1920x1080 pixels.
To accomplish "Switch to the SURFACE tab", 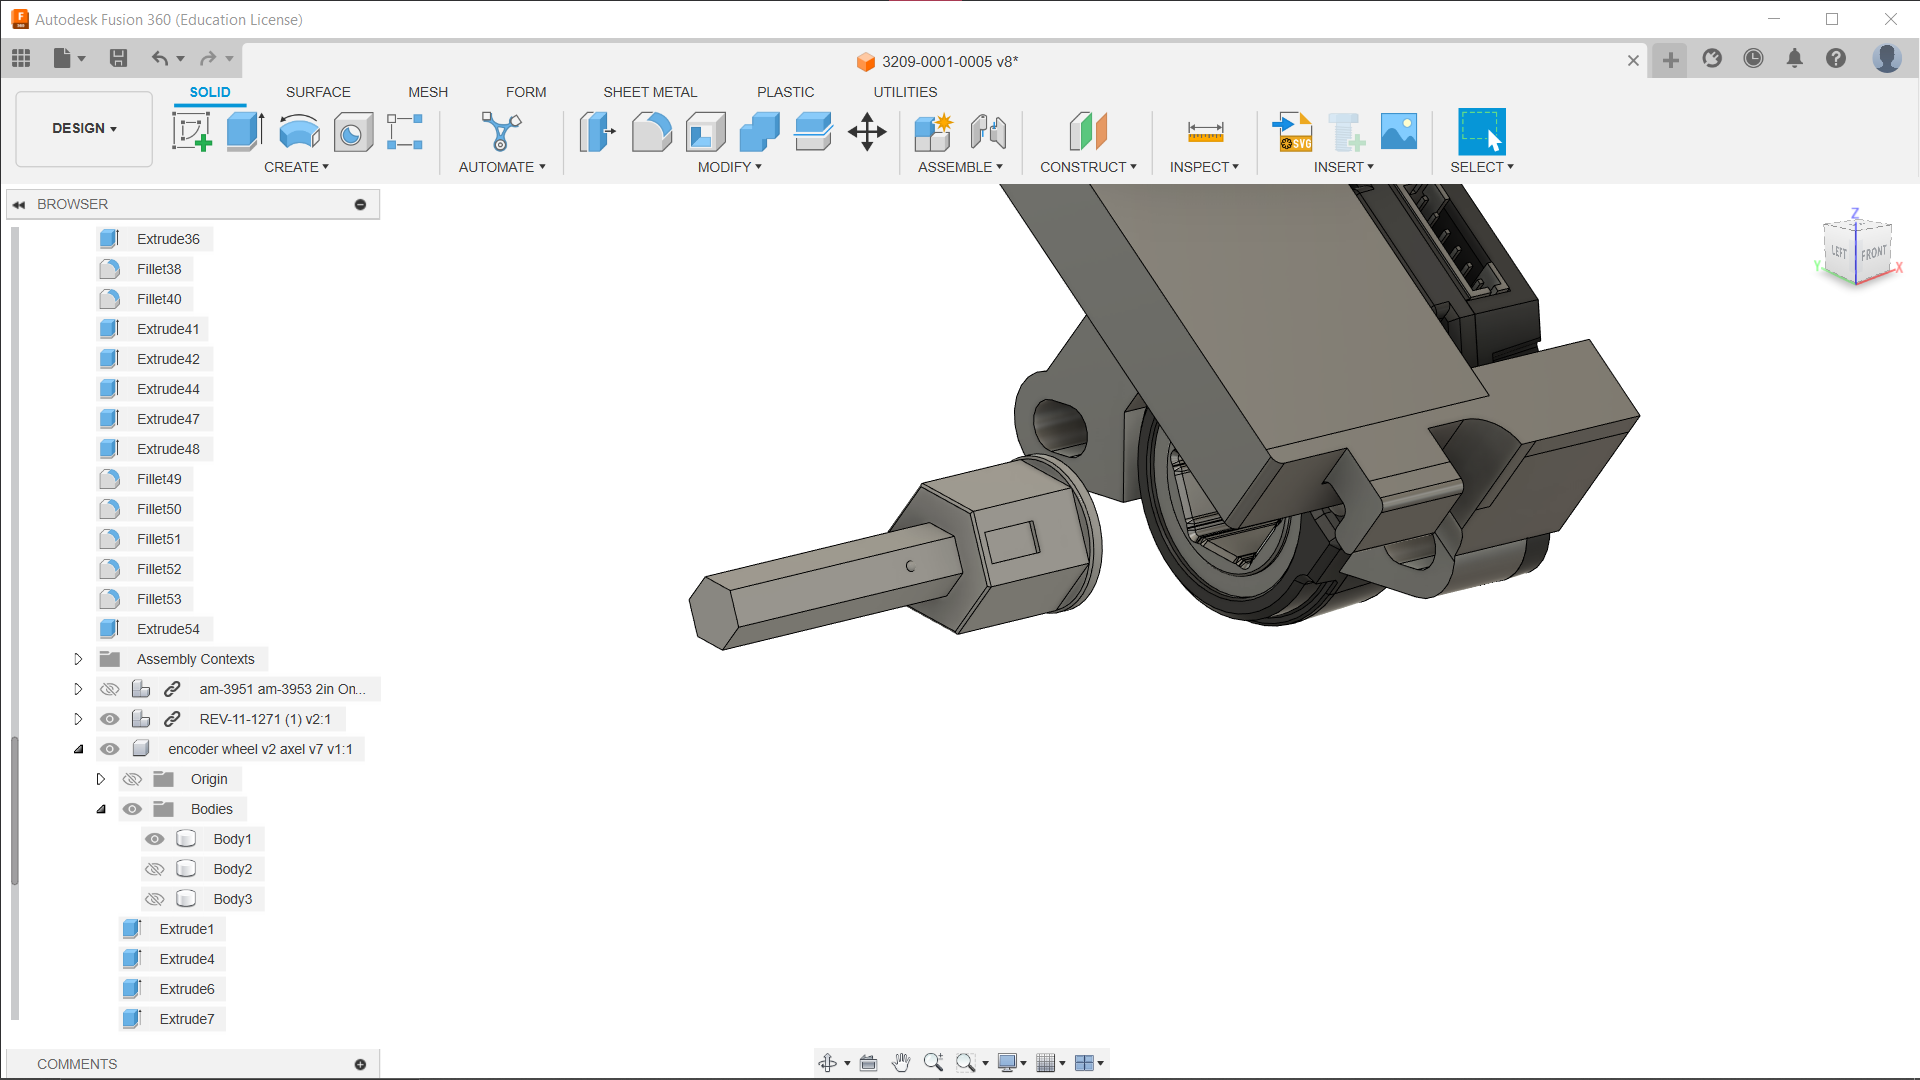I will coord(318,92).
